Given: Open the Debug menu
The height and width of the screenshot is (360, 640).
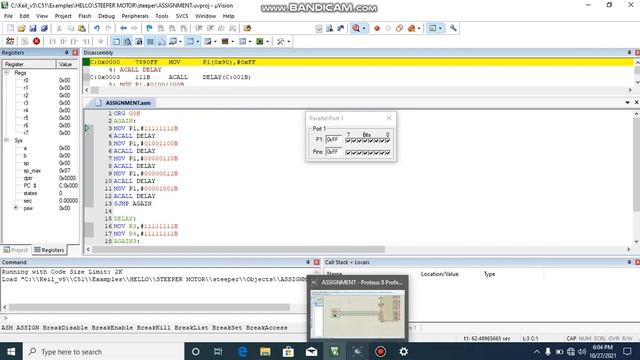Looking at the screenshot, I should (106, 16).
